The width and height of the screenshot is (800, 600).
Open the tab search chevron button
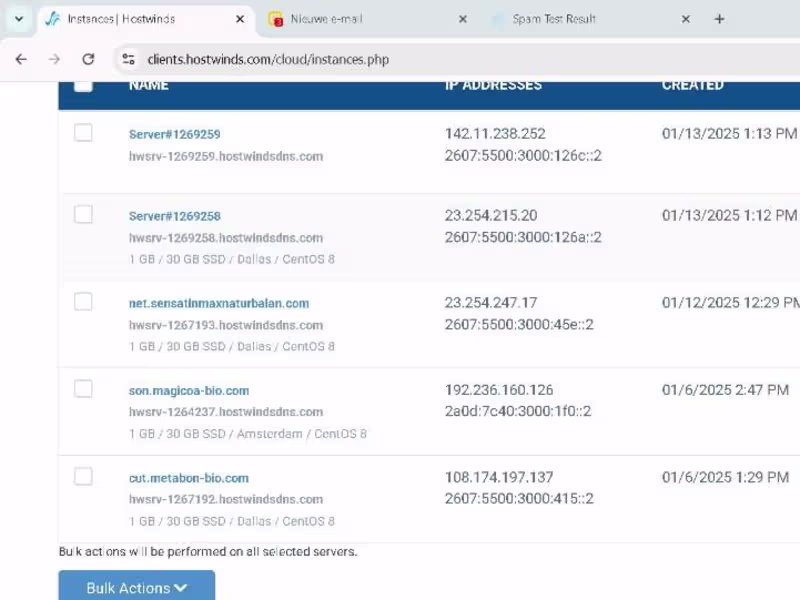(x=19, y=19)
